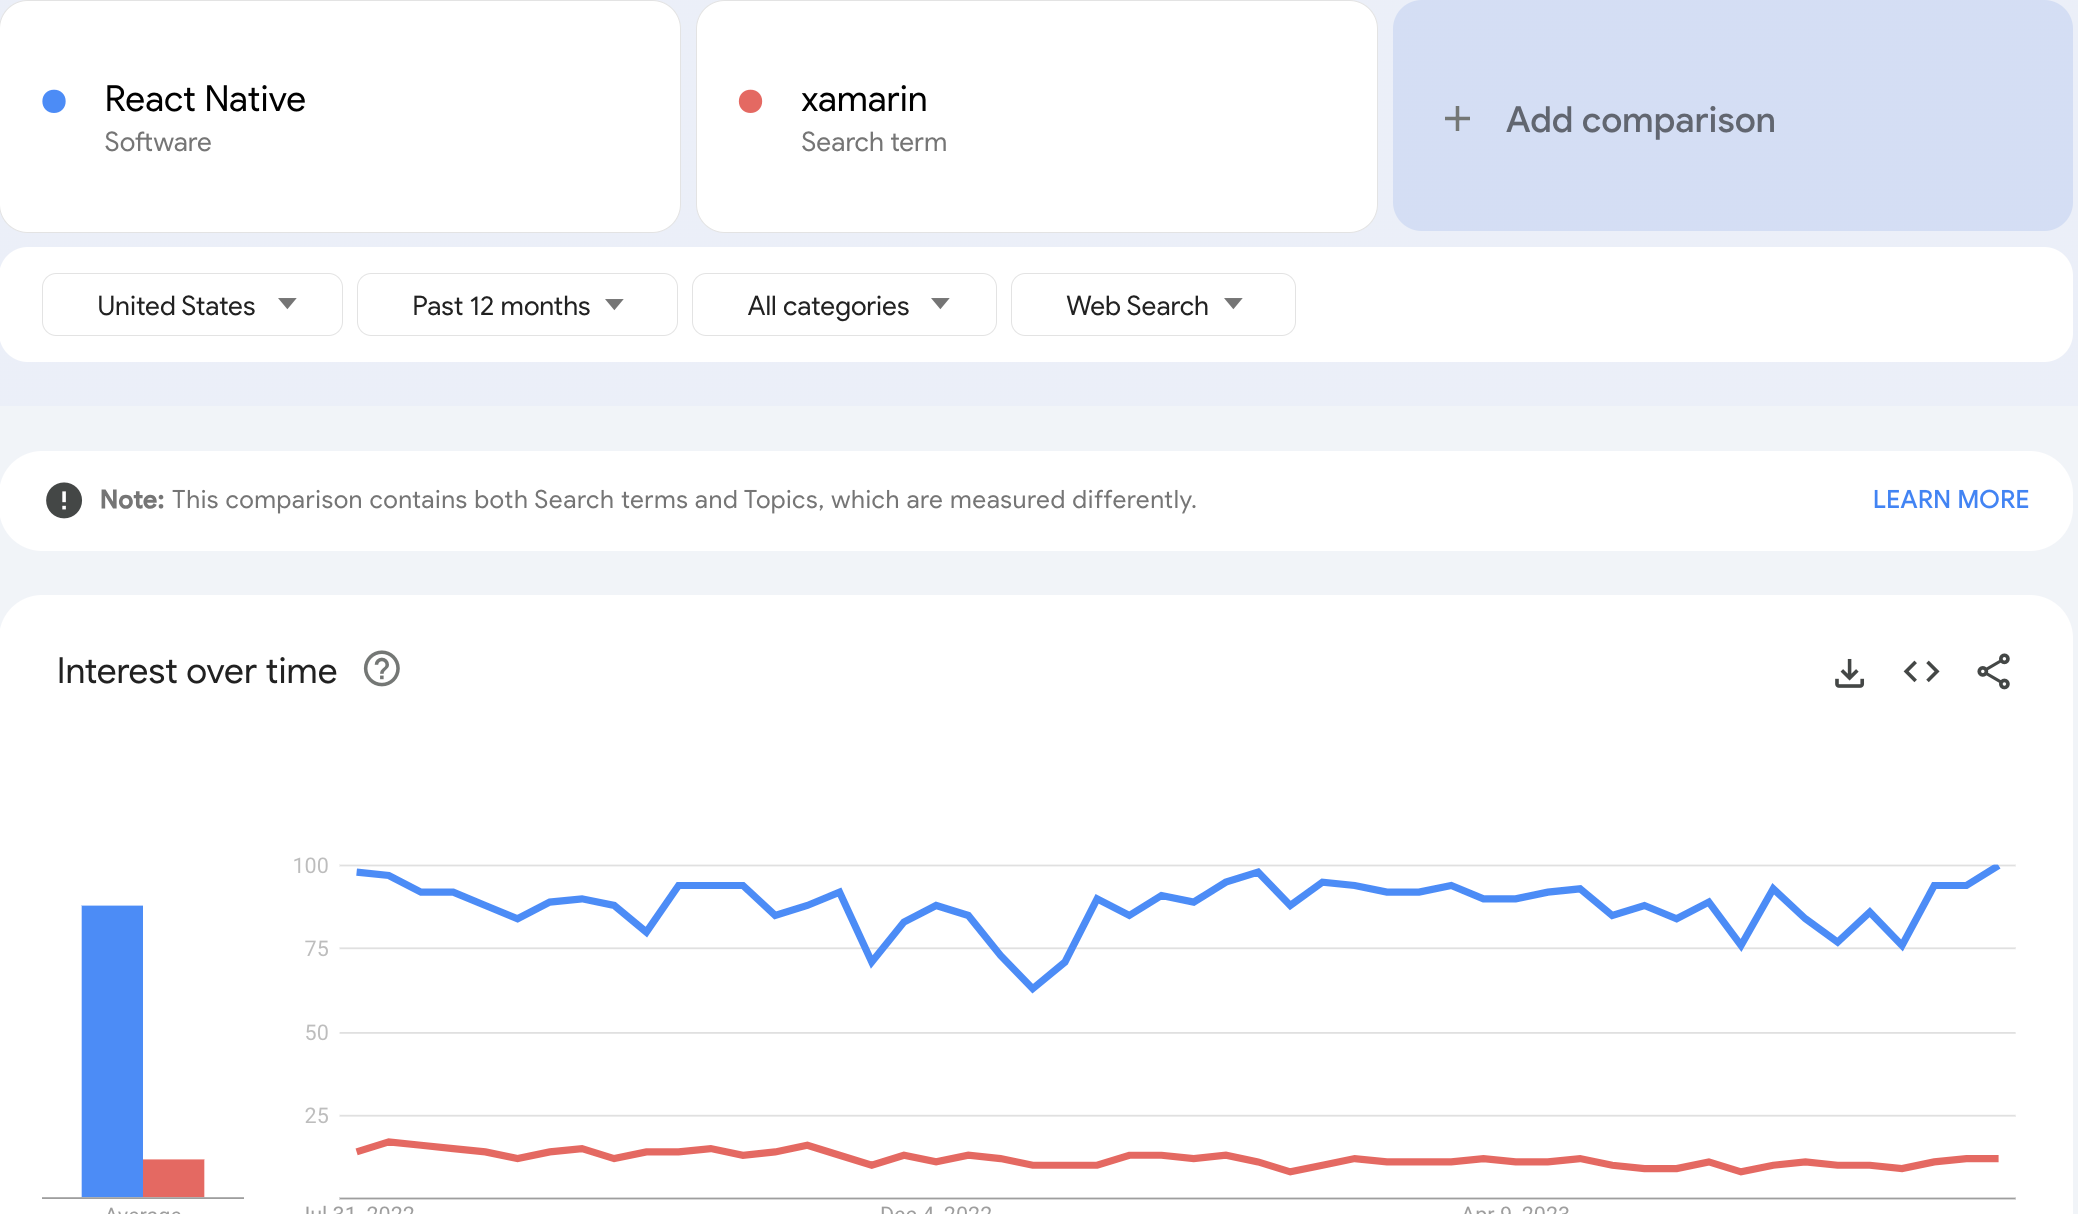
Task: Follow the LEARN MORE link
Action: tap(1950, 499)
